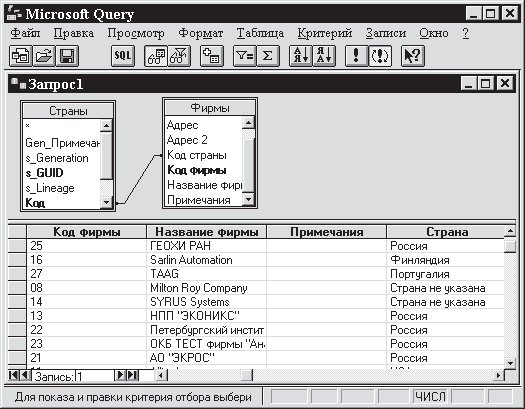Save the query with the floppy disk icon

pyautogui.click(x=67, y=56)
